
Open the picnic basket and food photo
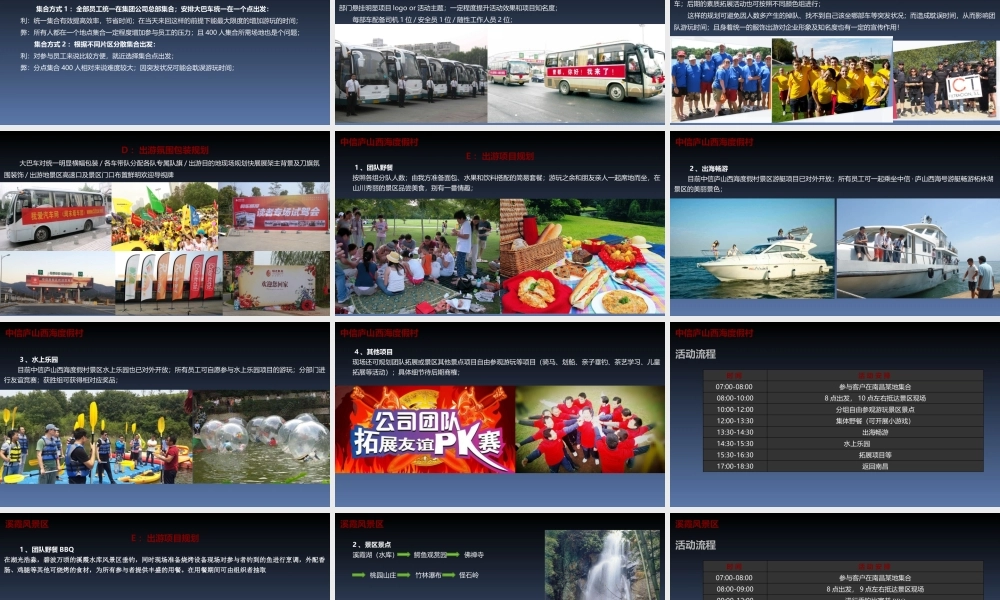coord(582,256)
